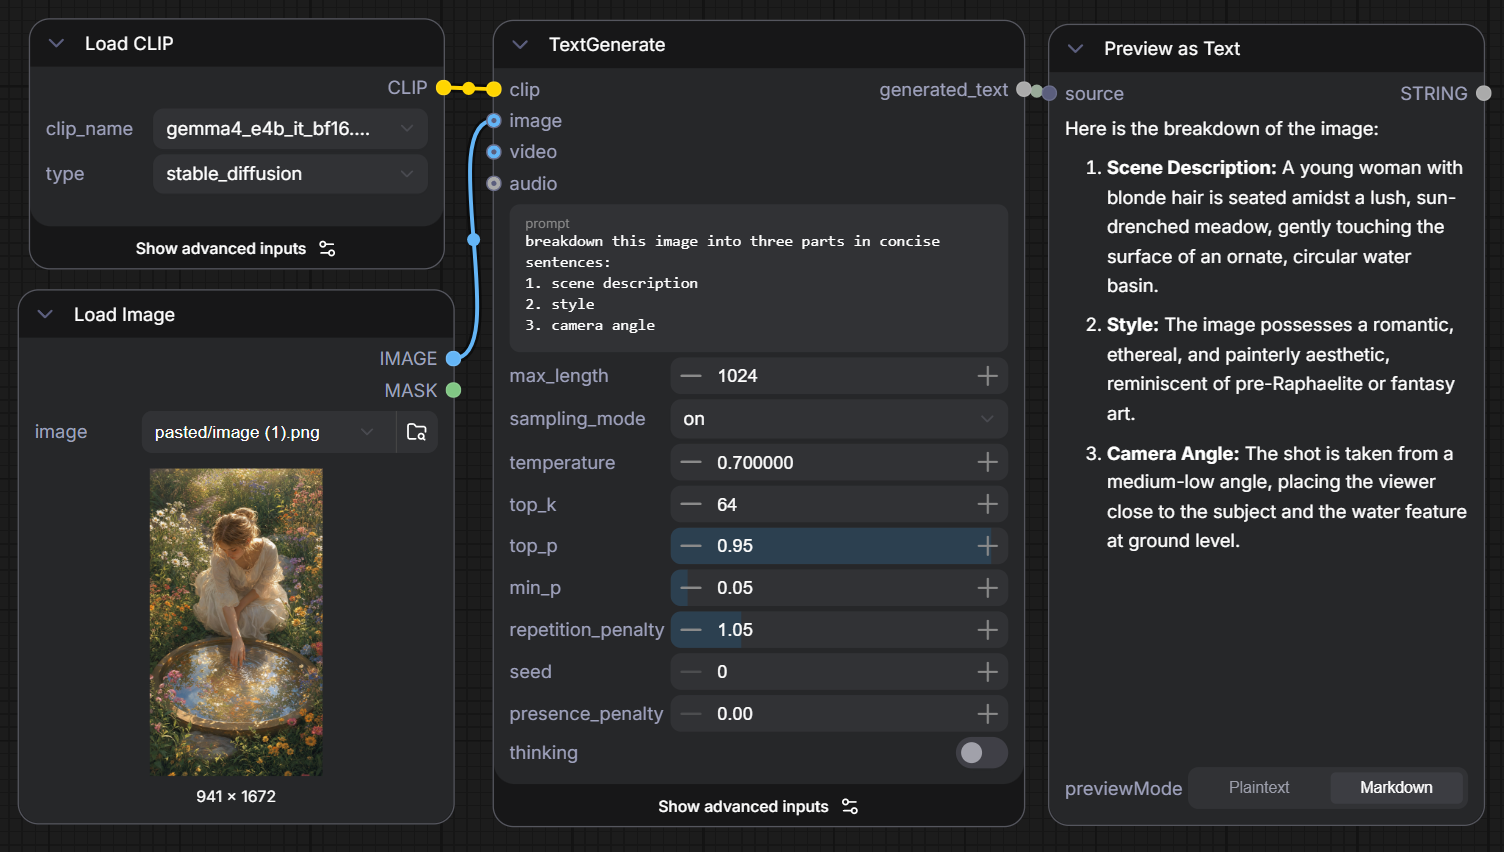Click the blue IMAGE output connector
Viewport: 1504px width, 852px height.
(x=454, y=359)
